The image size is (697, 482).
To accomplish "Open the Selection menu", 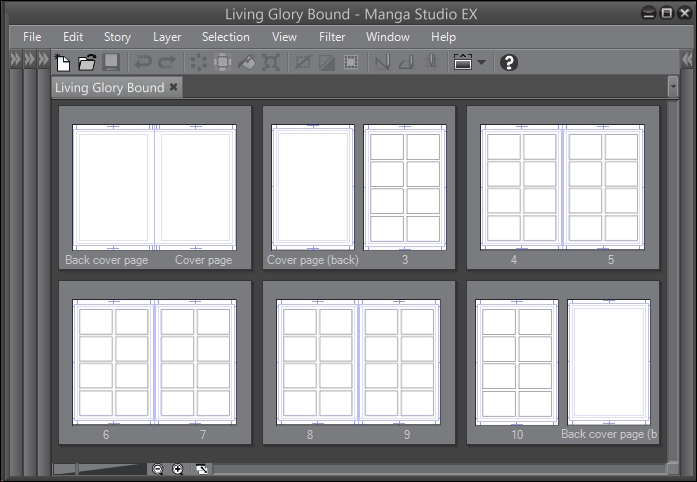I will [x=226, y=37].
